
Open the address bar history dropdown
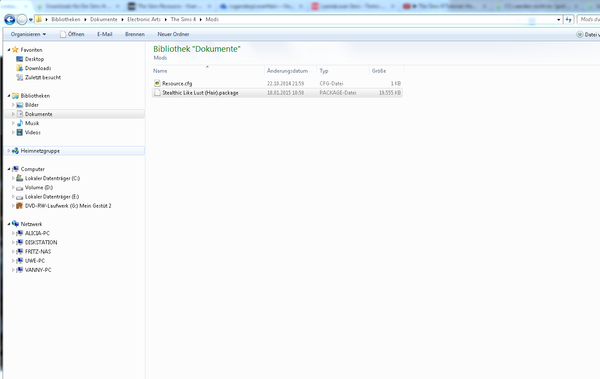tap(558, 20)
